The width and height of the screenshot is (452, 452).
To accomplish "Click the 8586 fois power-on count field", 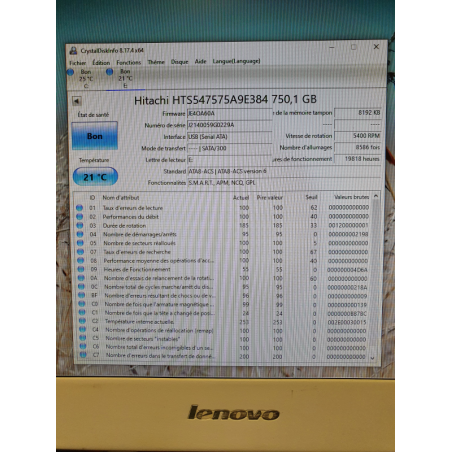I will click(x=358, y=147).
